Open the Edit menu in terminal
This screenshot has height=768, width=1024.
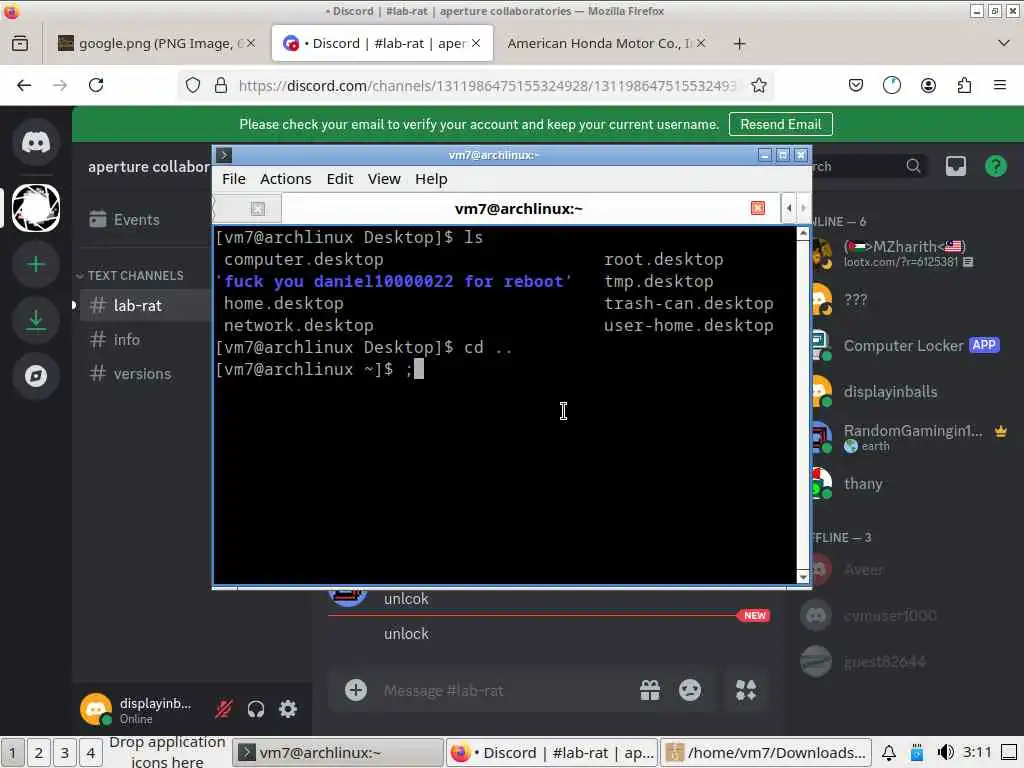340,179
